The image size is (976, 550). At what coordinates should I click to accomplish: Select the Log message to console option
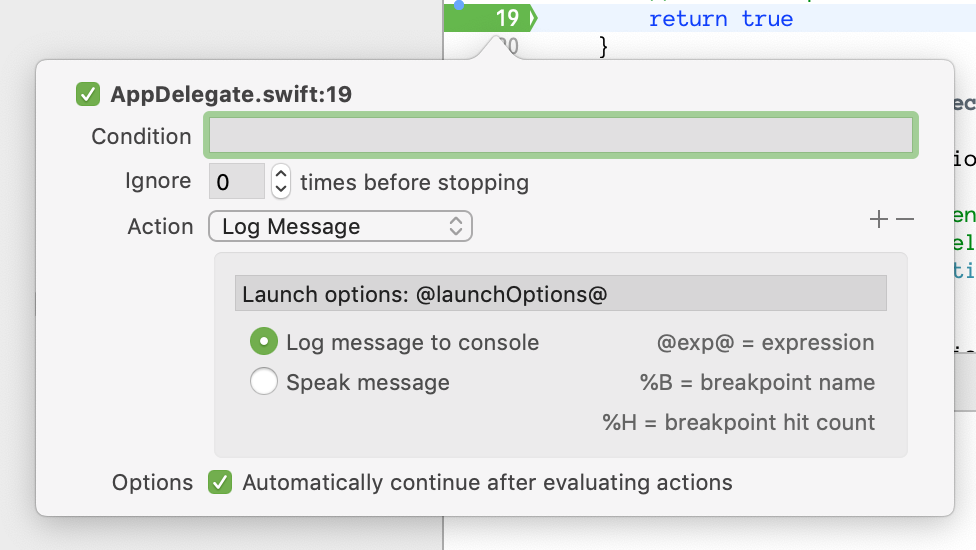[263, 342]
